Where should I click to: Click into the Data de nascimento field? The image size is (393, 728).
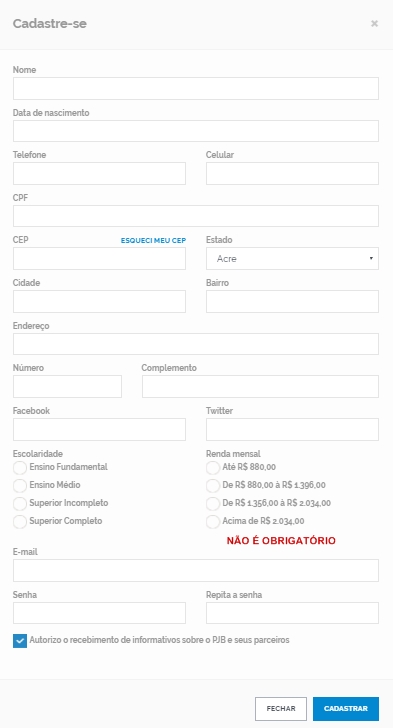[196, 131]
